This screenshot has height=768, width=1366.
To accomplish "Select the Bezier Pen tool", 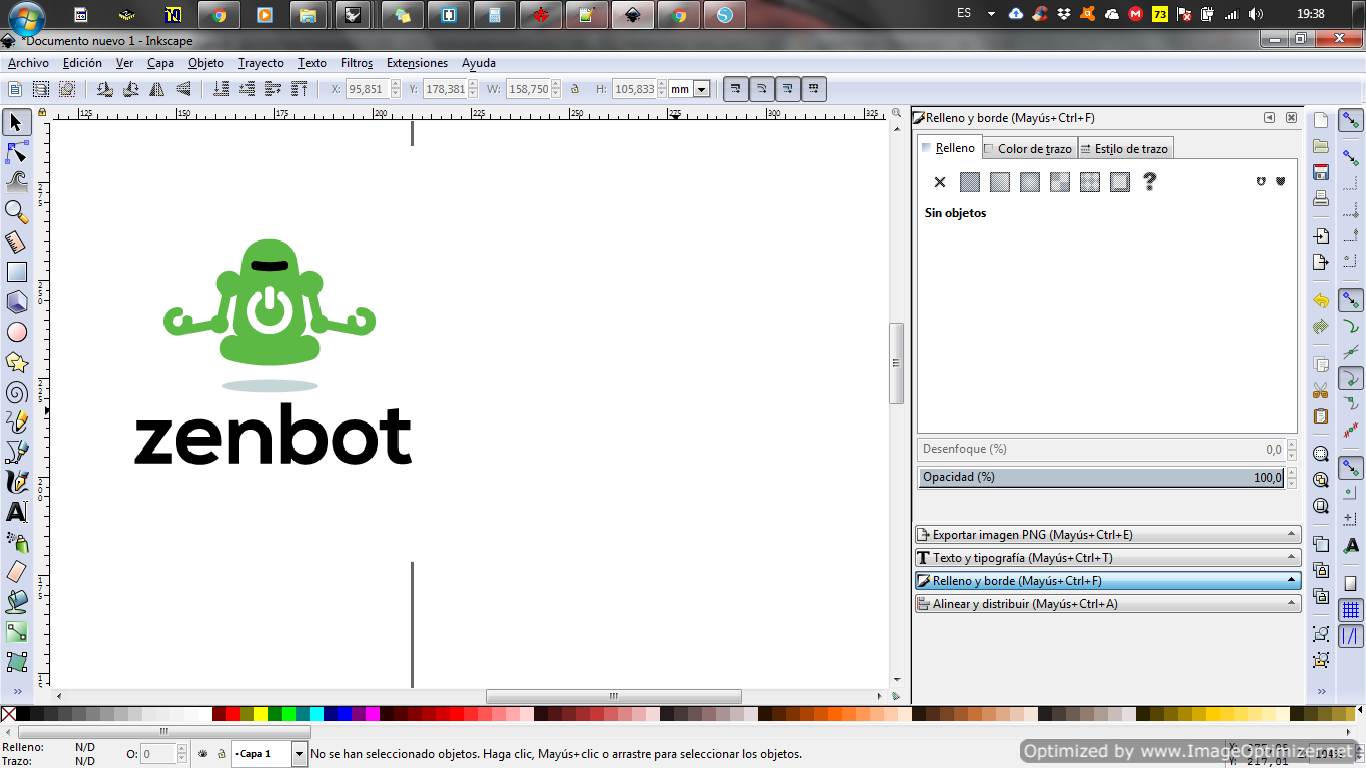I will [x=16, y=452].
